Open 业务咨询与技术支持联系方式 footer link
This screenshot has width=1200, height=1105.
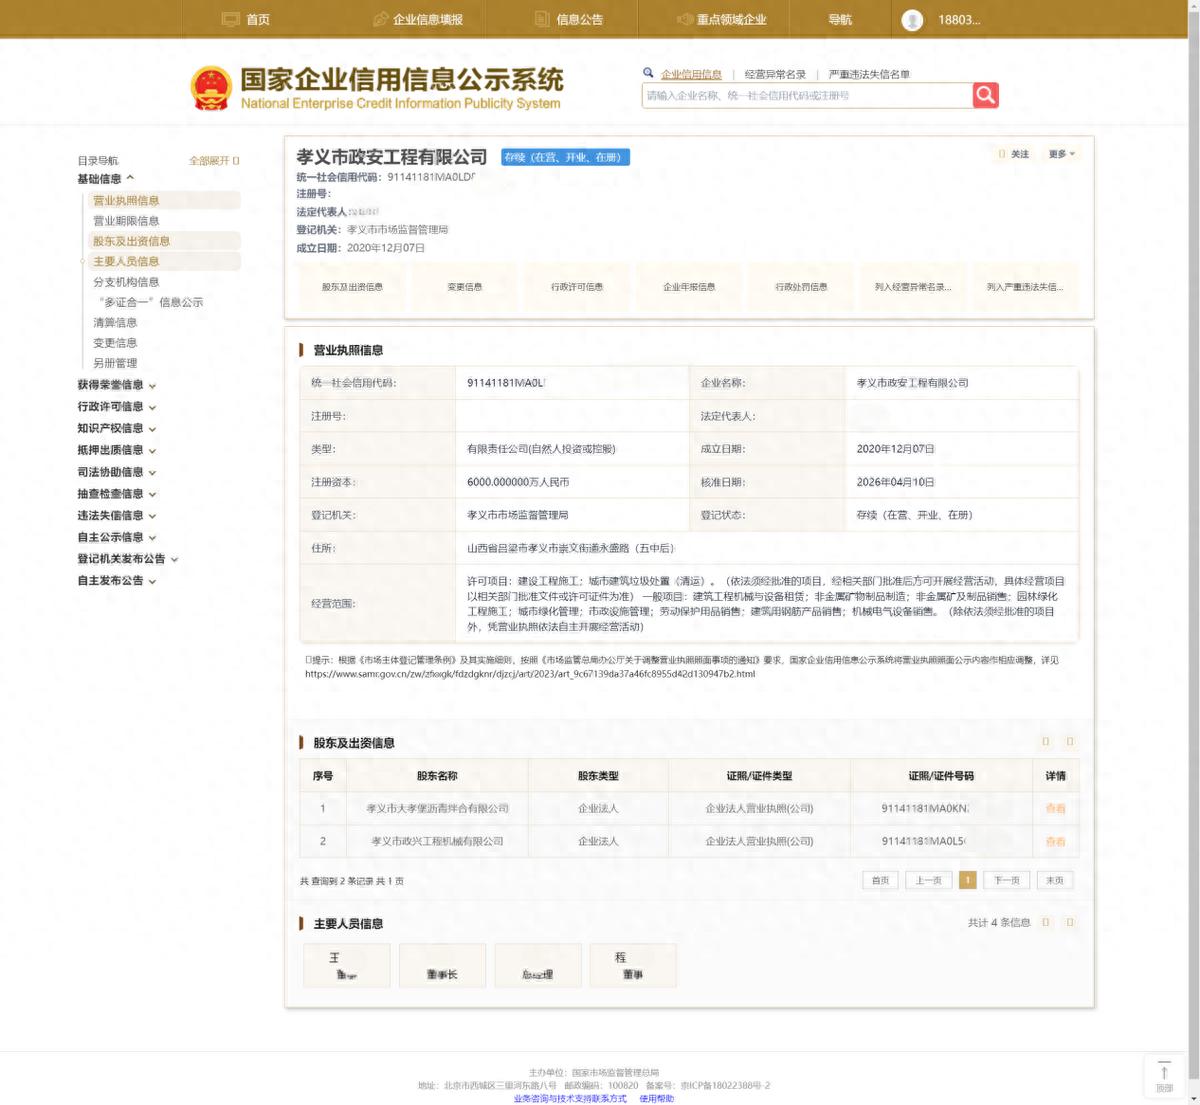coord(570,1098)
